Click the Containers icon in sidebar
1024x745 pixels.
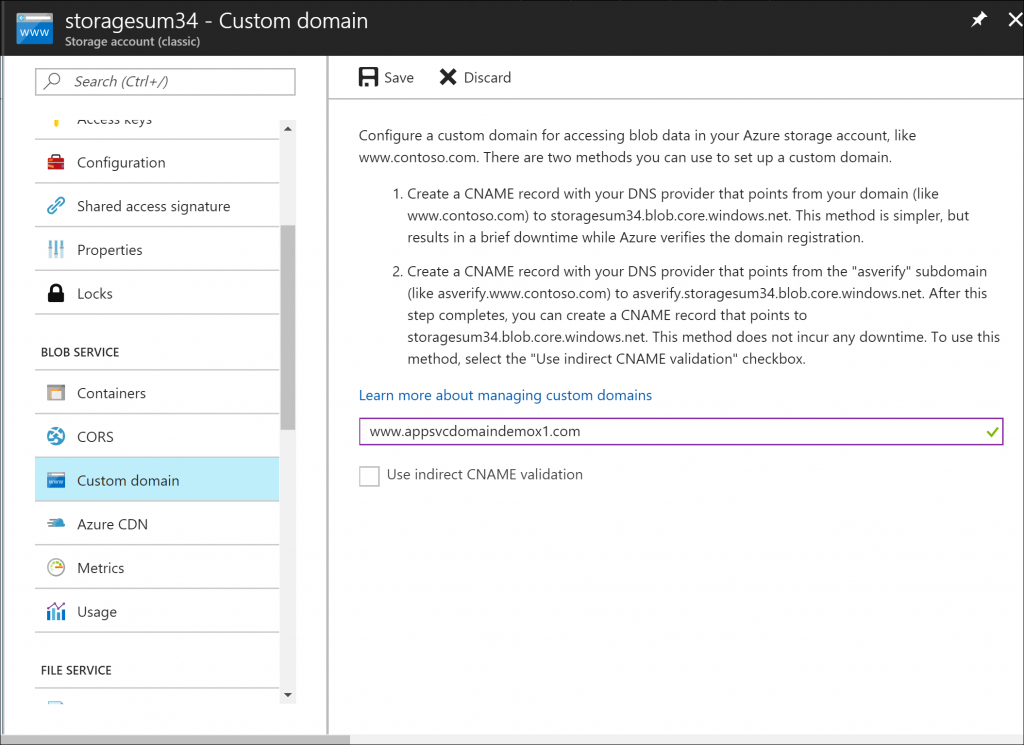pyautogui.click(x=56, y=393)
